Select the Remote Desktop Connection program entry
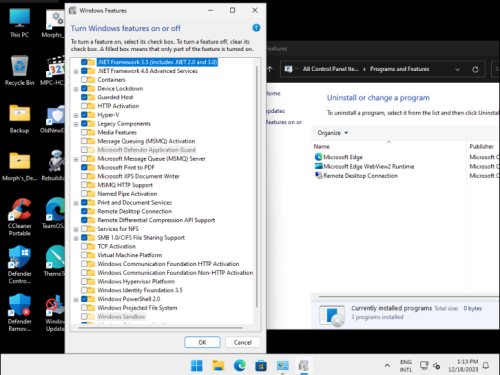The width and height of the screenshot is (500, 375). (360, 176)
